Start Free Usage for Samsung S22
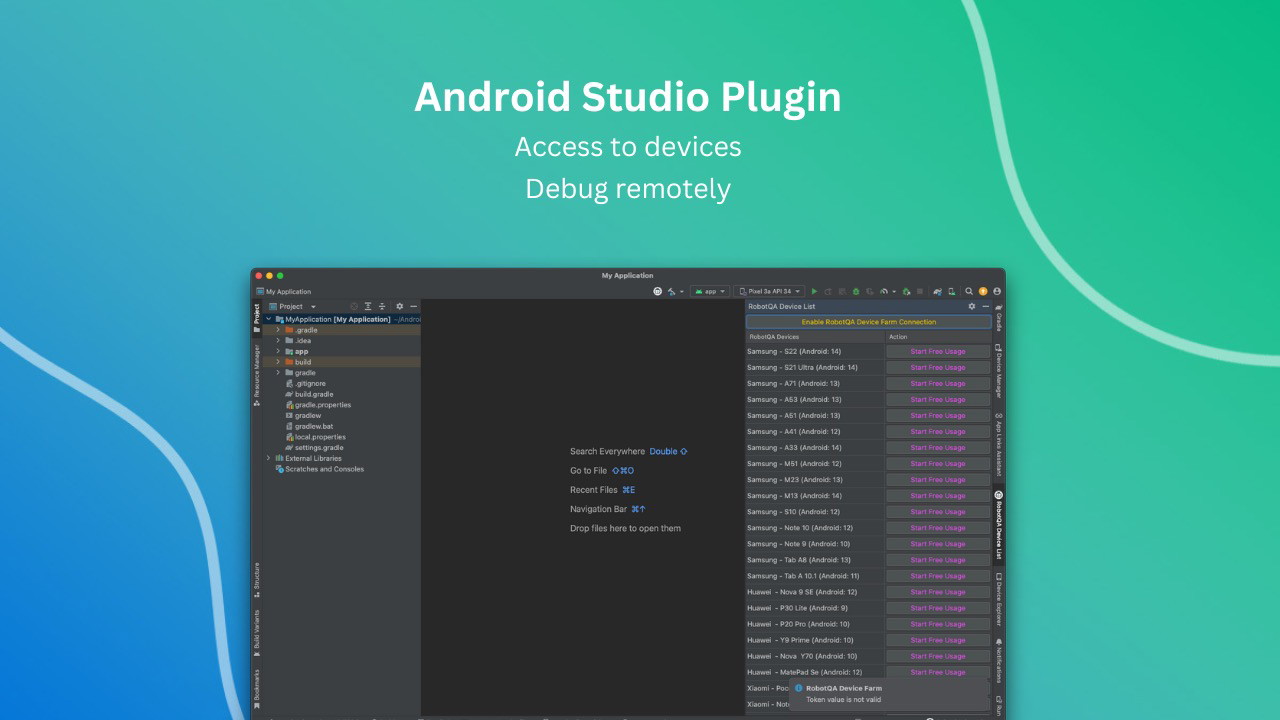 937,352
